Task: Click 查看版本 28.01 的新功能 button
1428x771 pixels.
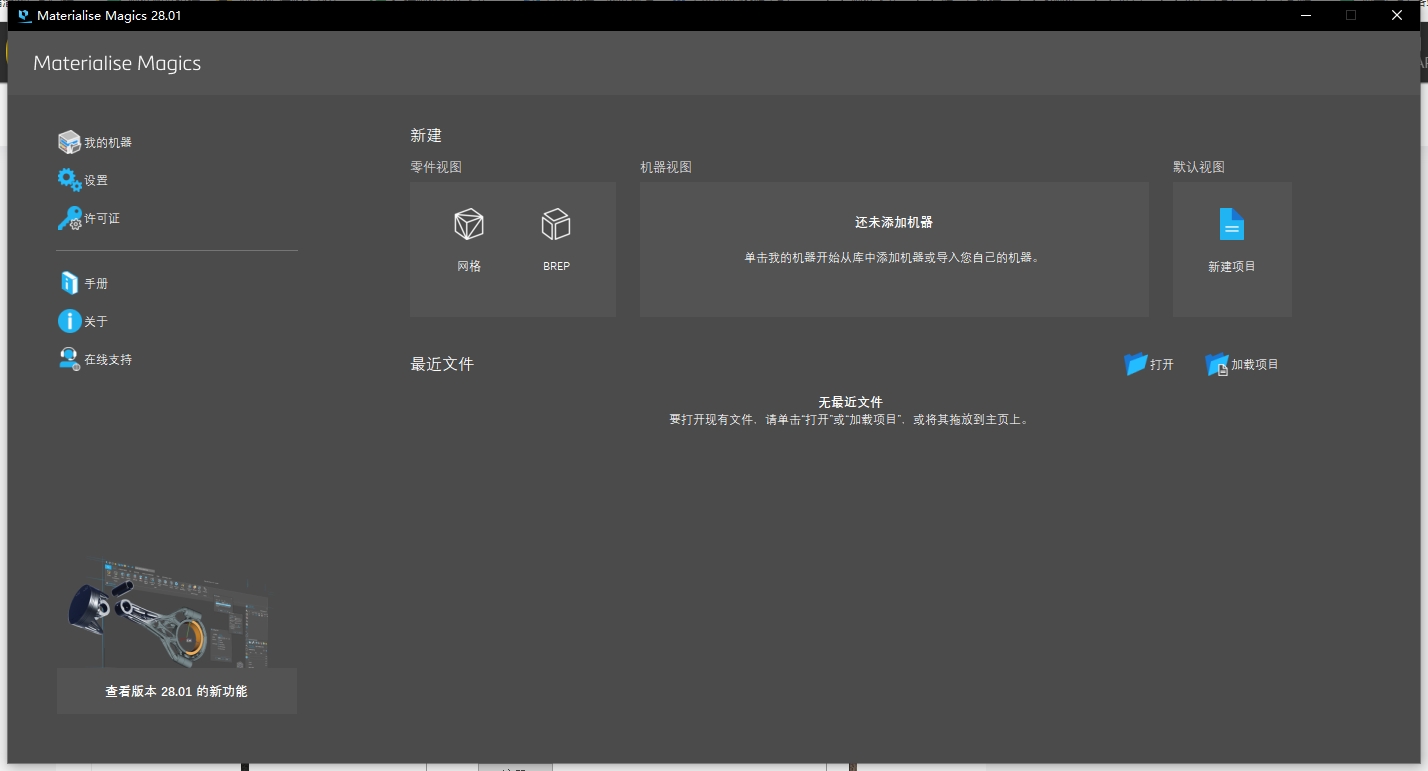Action: click(177, 691)
